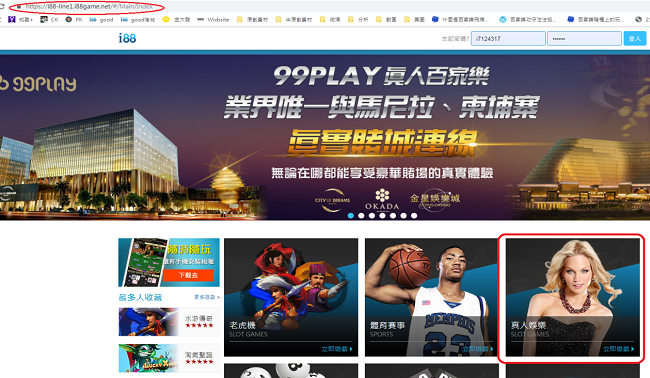650x378 pixels.
Task: Select the last banner carousel dot
Action: (414, 216)
